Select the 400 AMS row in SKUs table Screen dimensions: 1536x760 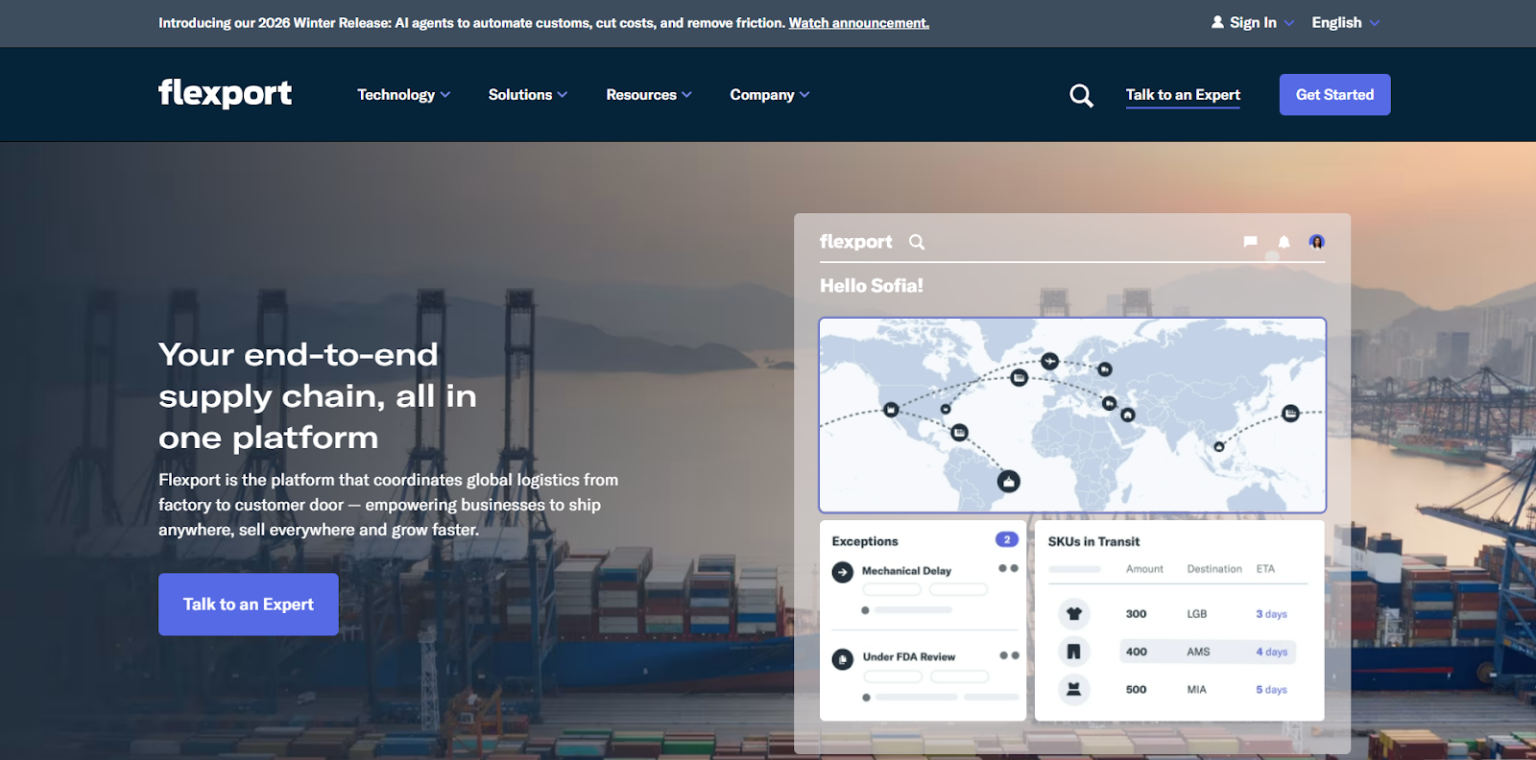coord(1206,652)
